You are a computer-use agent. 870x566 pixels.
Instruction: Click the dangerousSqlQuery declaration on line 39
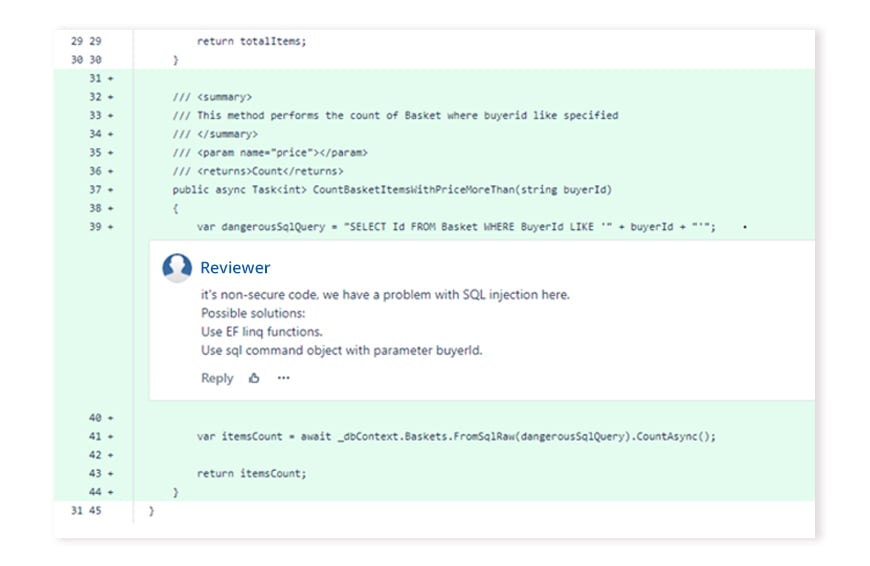(x=456, y=227)
